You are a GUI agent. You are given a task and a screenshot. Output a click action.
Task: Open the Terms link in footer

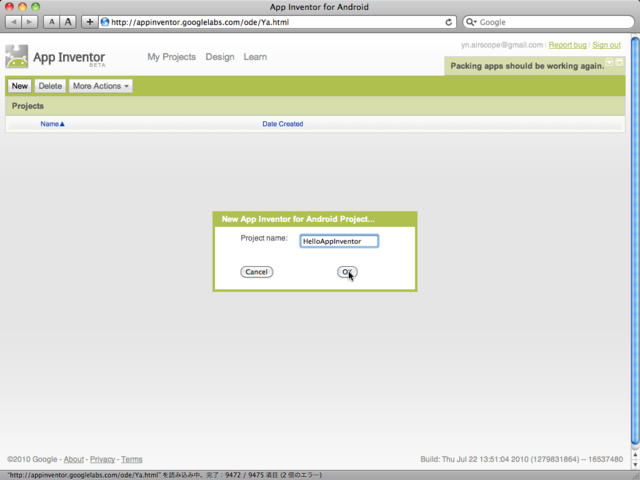tap(131, 459)
